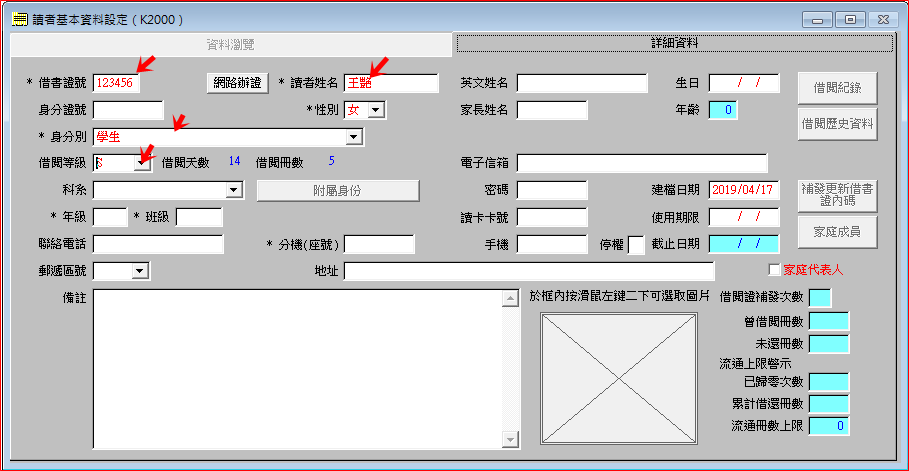Click the 英文姓名 field
The image size is (909, 471).
582,83
